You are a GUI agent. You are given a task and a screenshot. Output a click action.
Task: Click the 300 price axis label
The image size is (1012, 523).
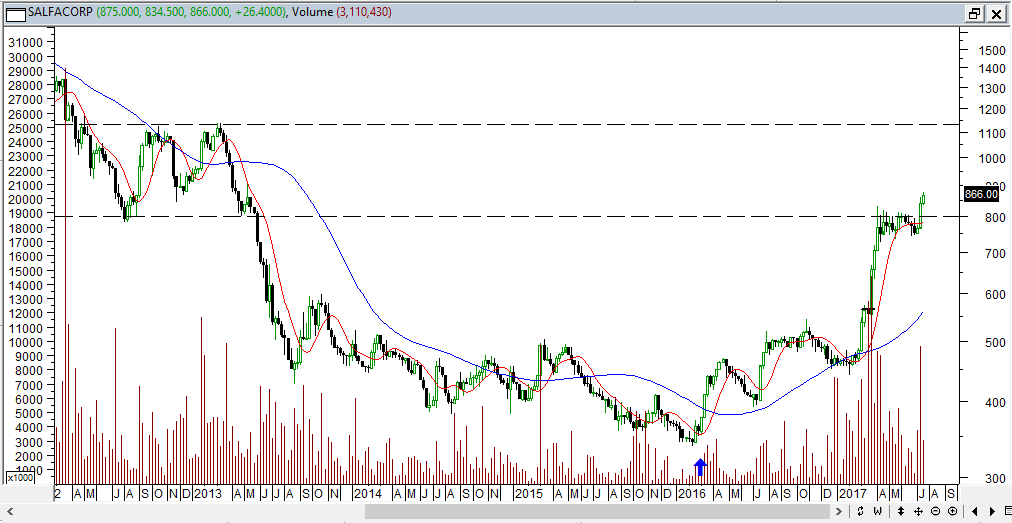(993, 478)
